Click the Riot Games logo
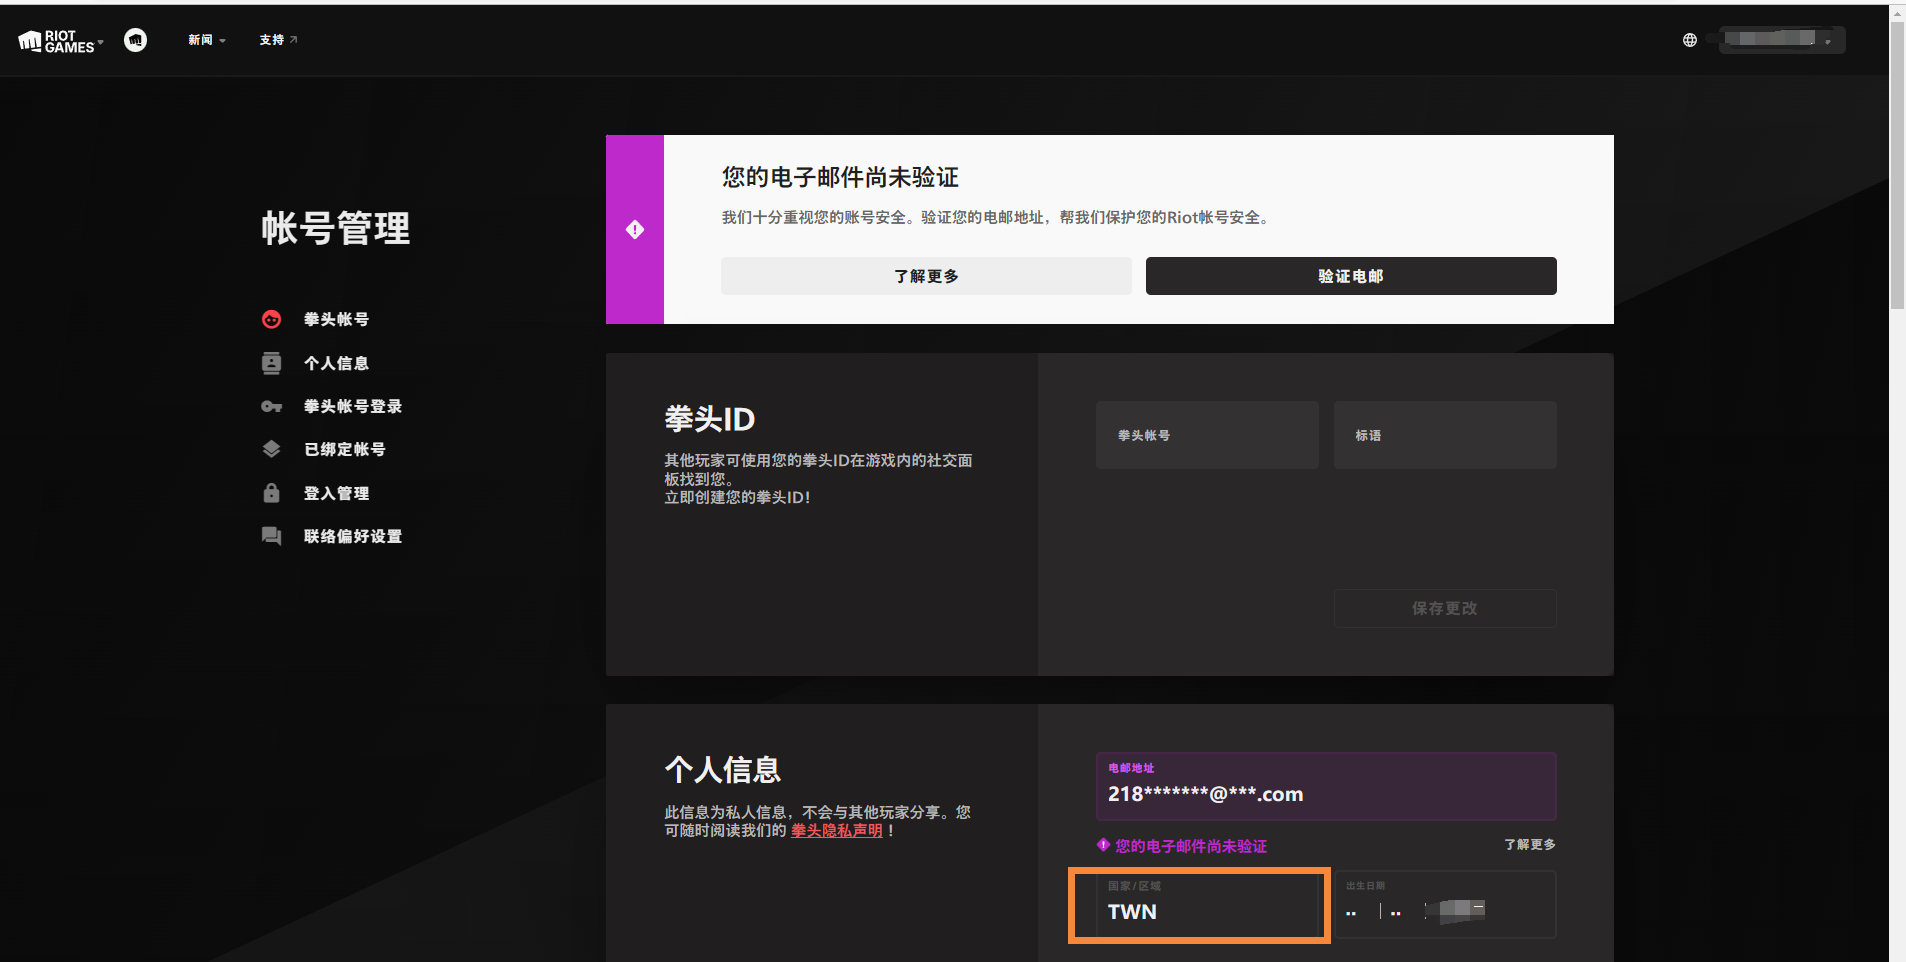Viewport: 1906px width, 962px height. [58, 40]
